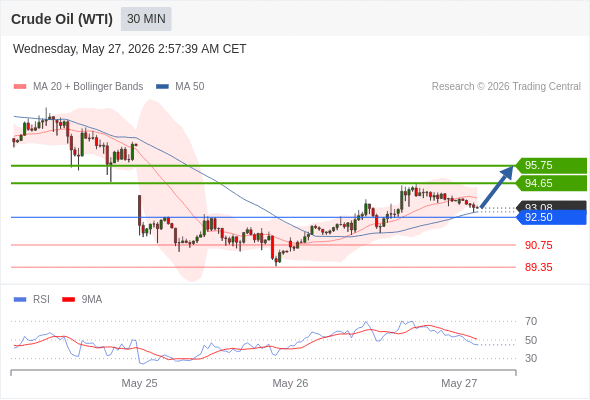Click the RSI legend swatch

click(x=20, y=300)
